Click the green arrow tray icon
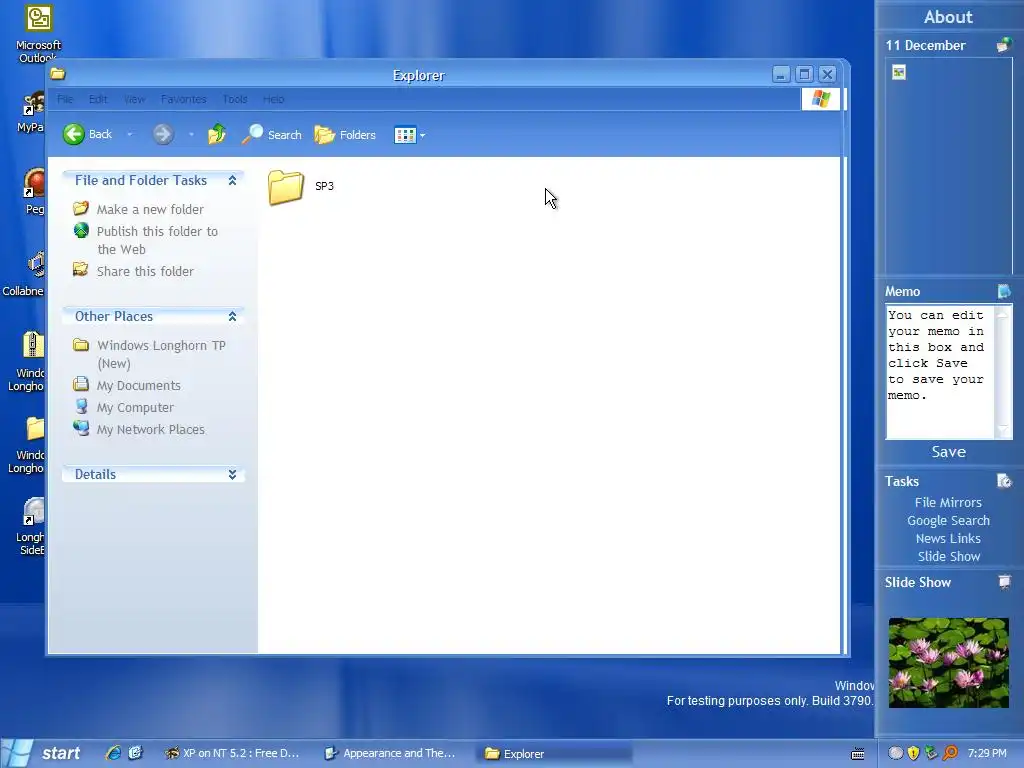1024x768 pixels. point(931,754)
